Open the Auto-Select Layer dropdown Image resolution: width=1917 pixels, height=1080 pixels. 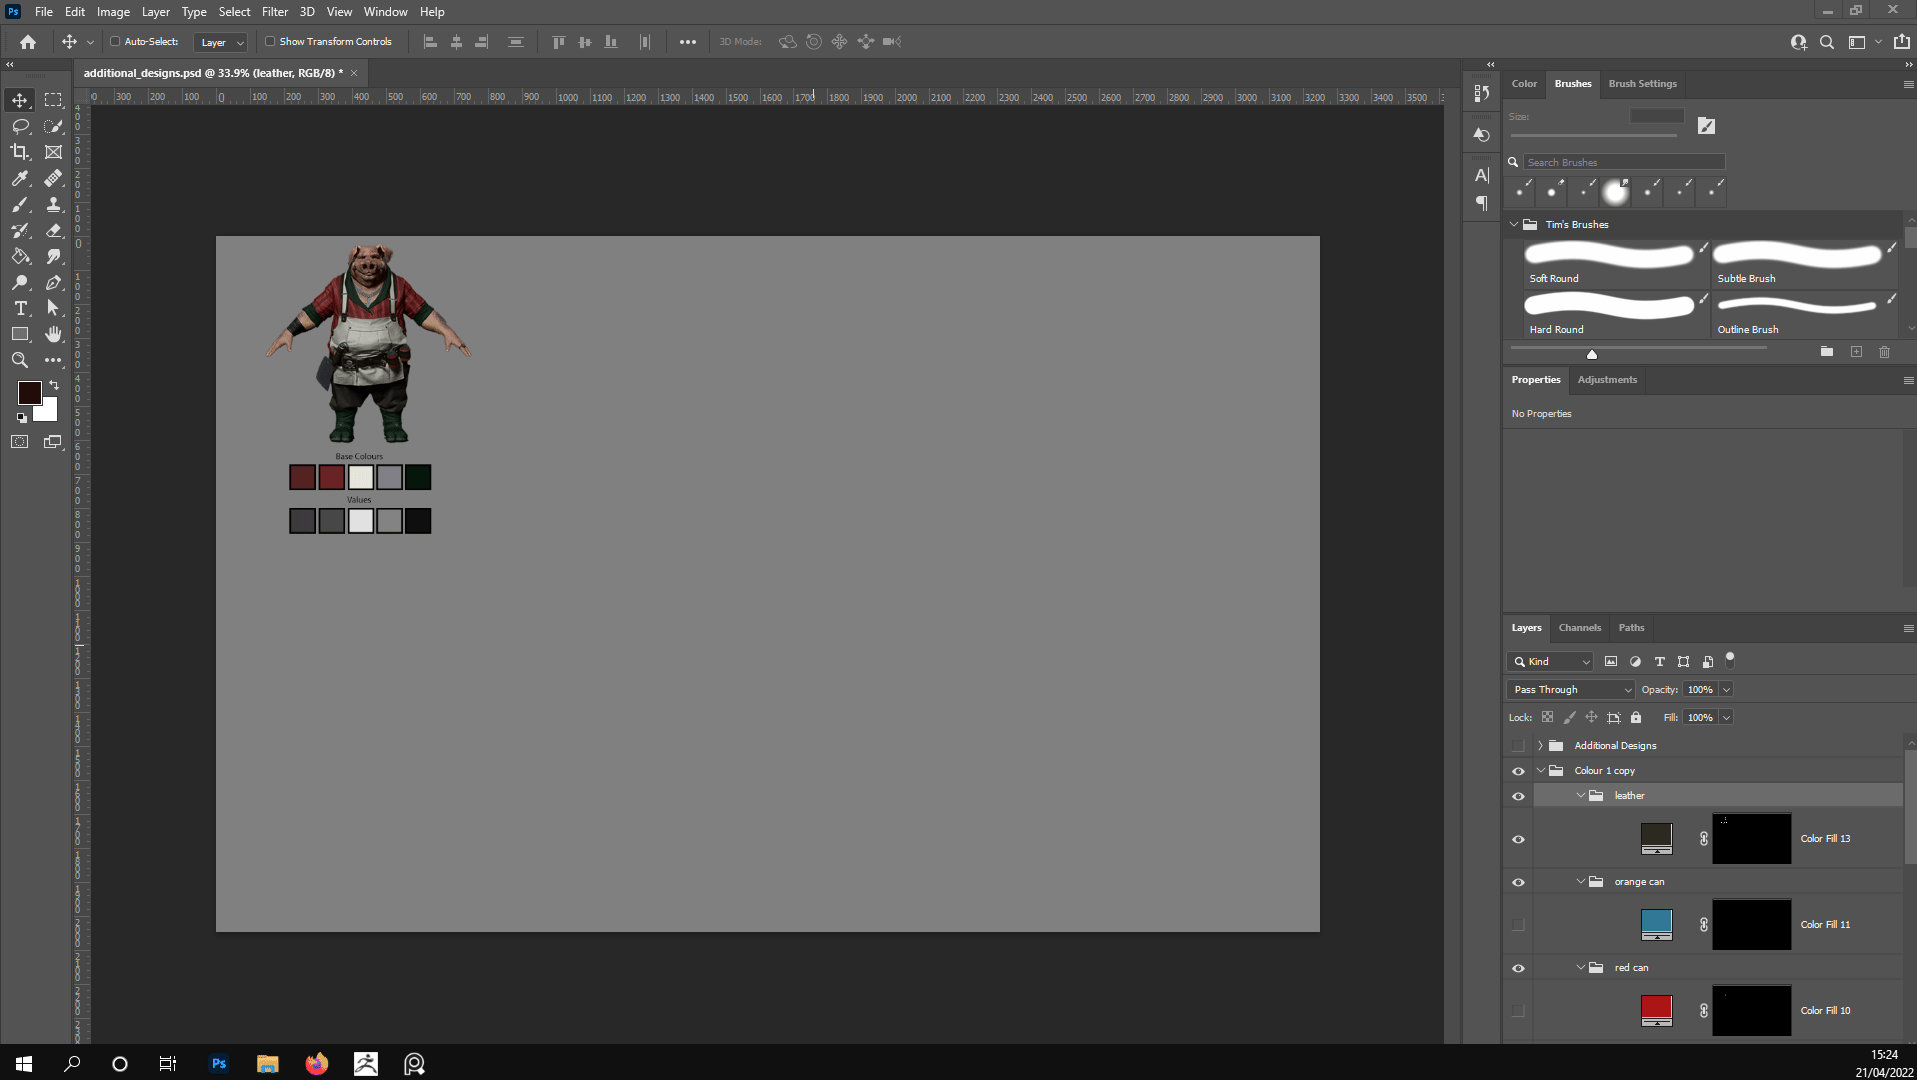221,42
